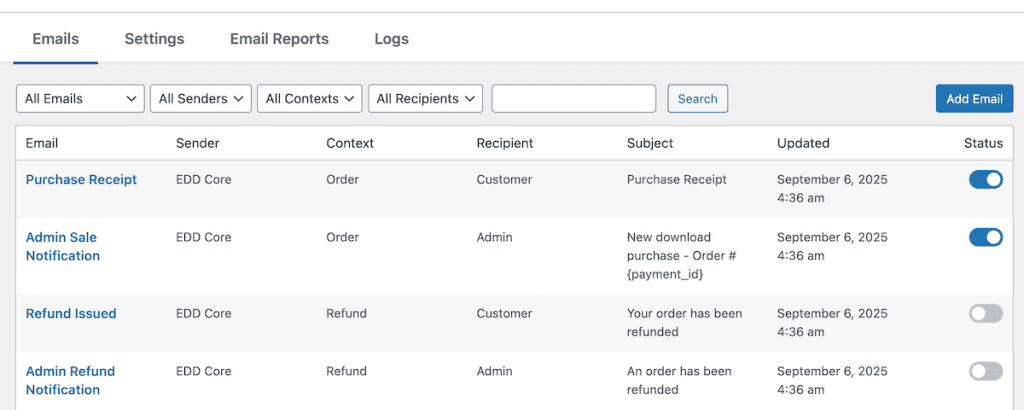Click EDD Core sender in Refund Issued row

point(204,313)
